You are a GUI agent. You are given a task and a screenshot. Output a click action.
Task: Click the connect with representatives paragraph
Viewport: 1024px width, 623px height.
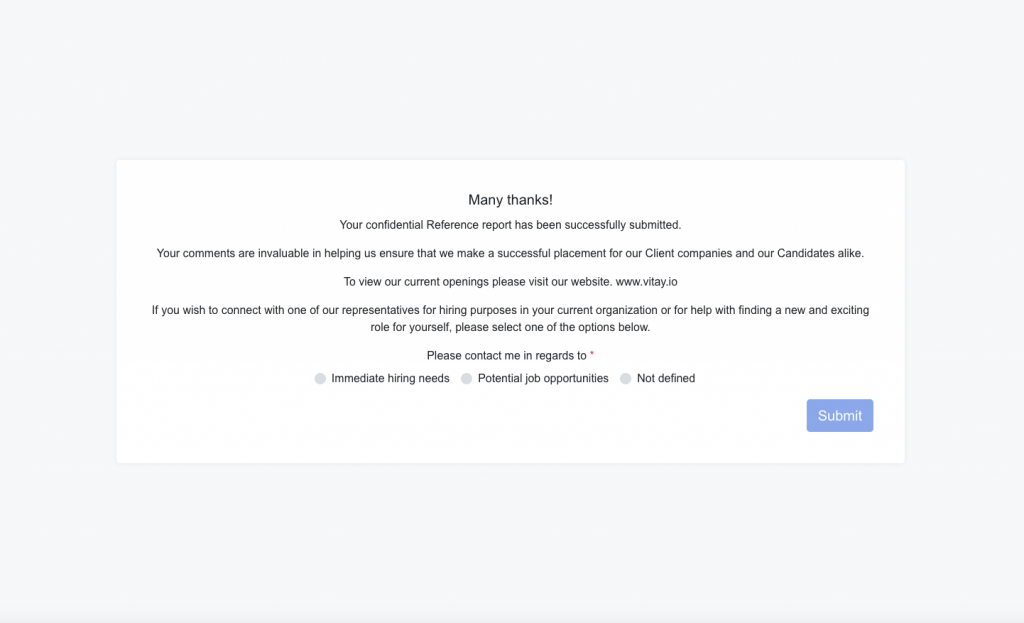tap(510, 319)
